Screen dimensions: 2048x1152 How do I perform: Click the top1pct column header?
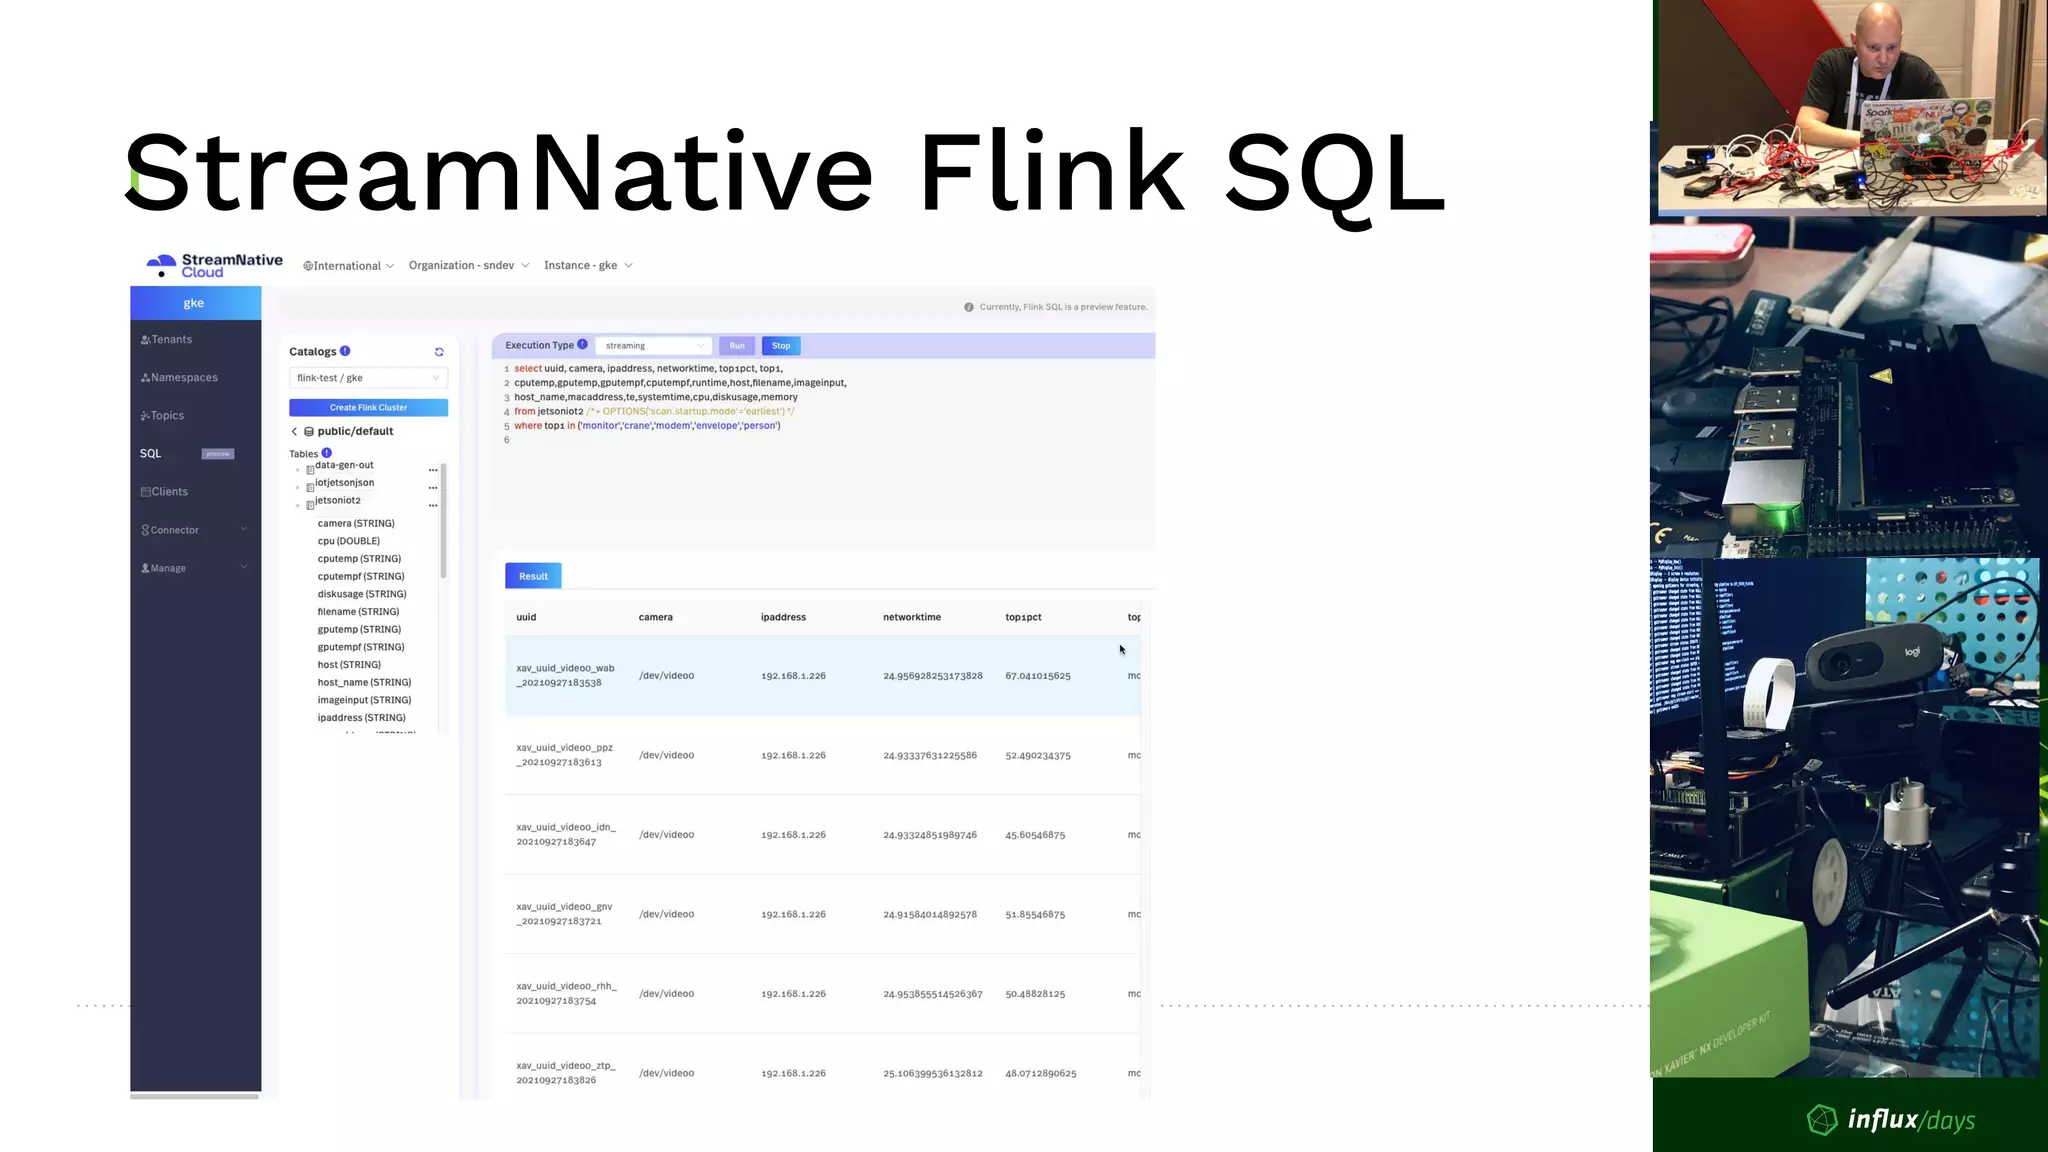coord(1023,618)
